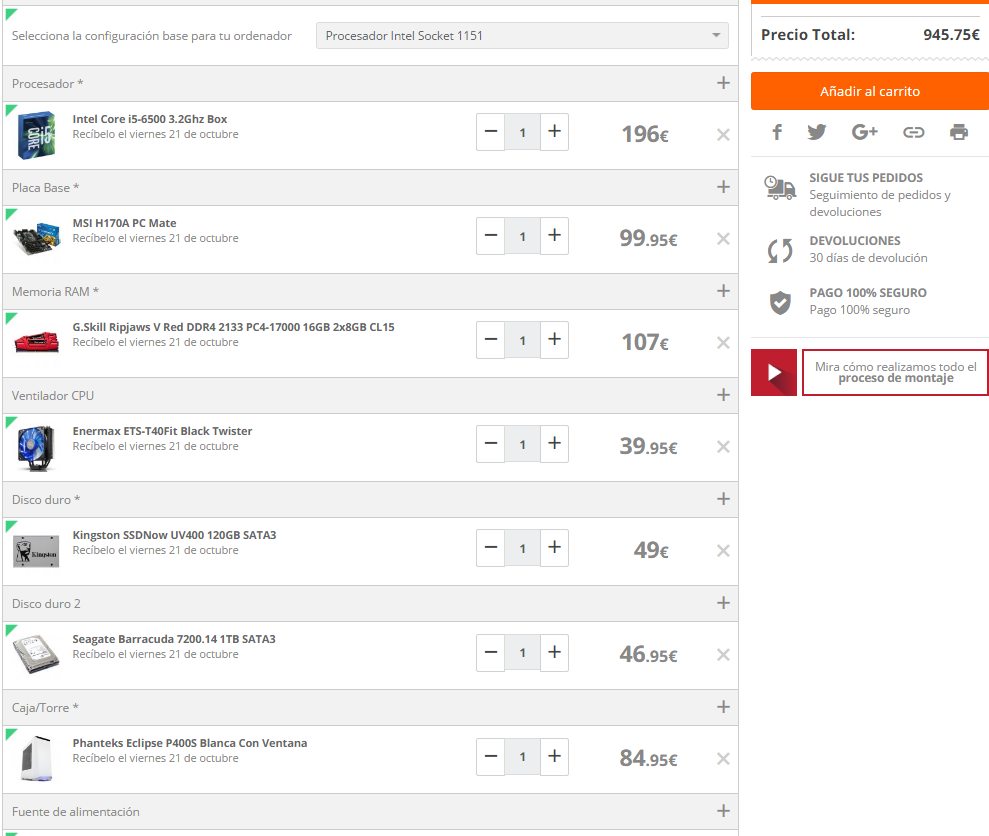
Task: Click Kingston SSD thumbnail
Action: click(x=37, y=551)
